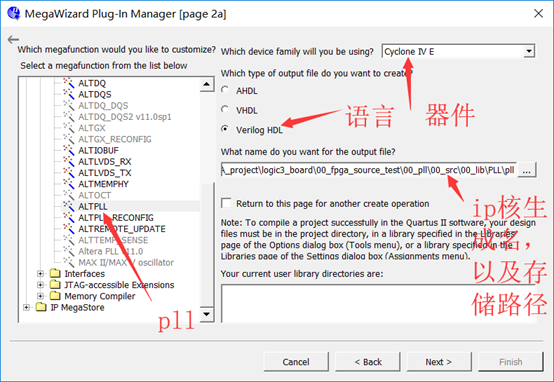Click the ALTGX_RECONFIG icon
This screenshot has width=554, height=382.
tap(69, 139)
